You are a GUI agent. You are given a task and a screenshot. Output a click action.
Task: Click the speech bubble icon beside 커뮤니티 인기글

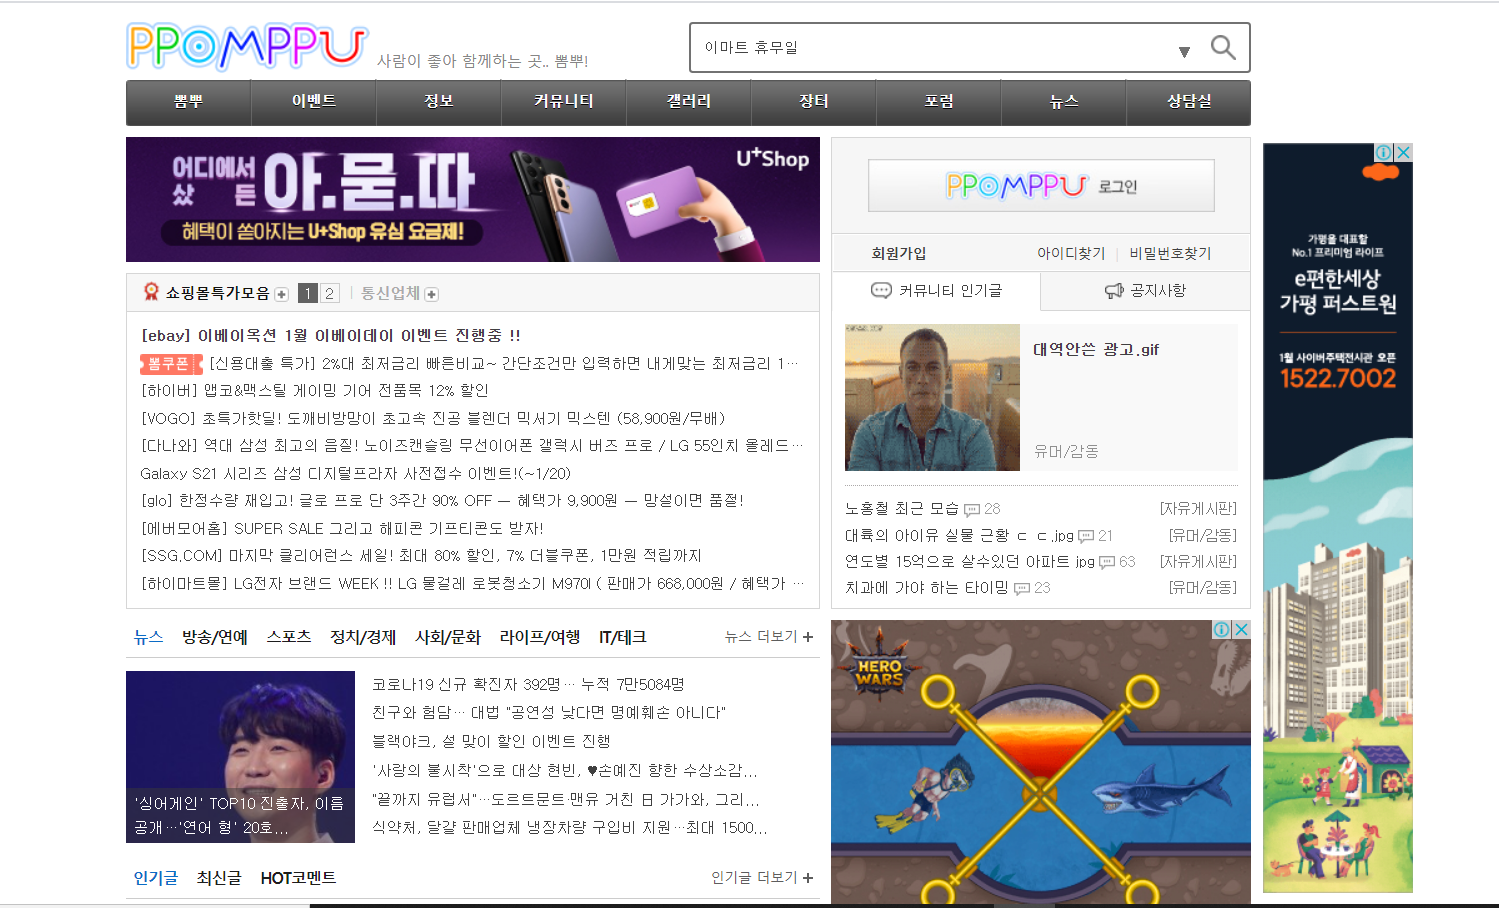(881, 291)
